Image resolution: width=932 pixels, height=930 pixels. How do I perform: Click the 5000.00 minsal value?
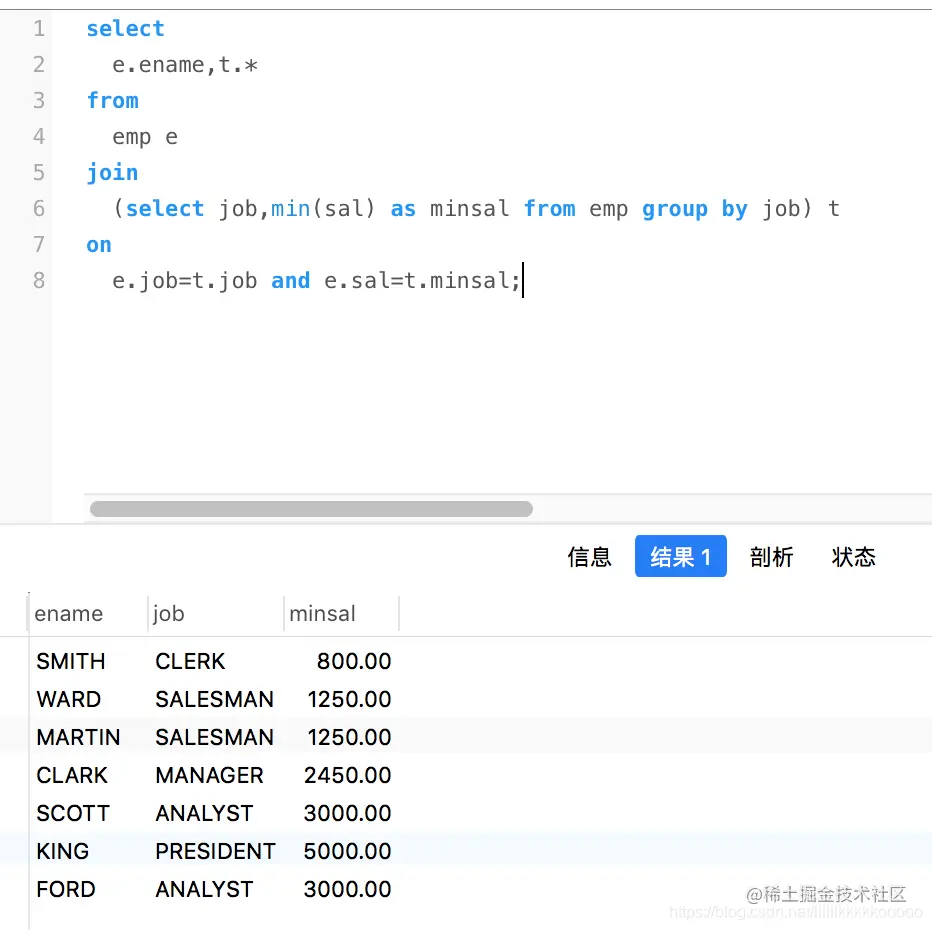(348, 852)
